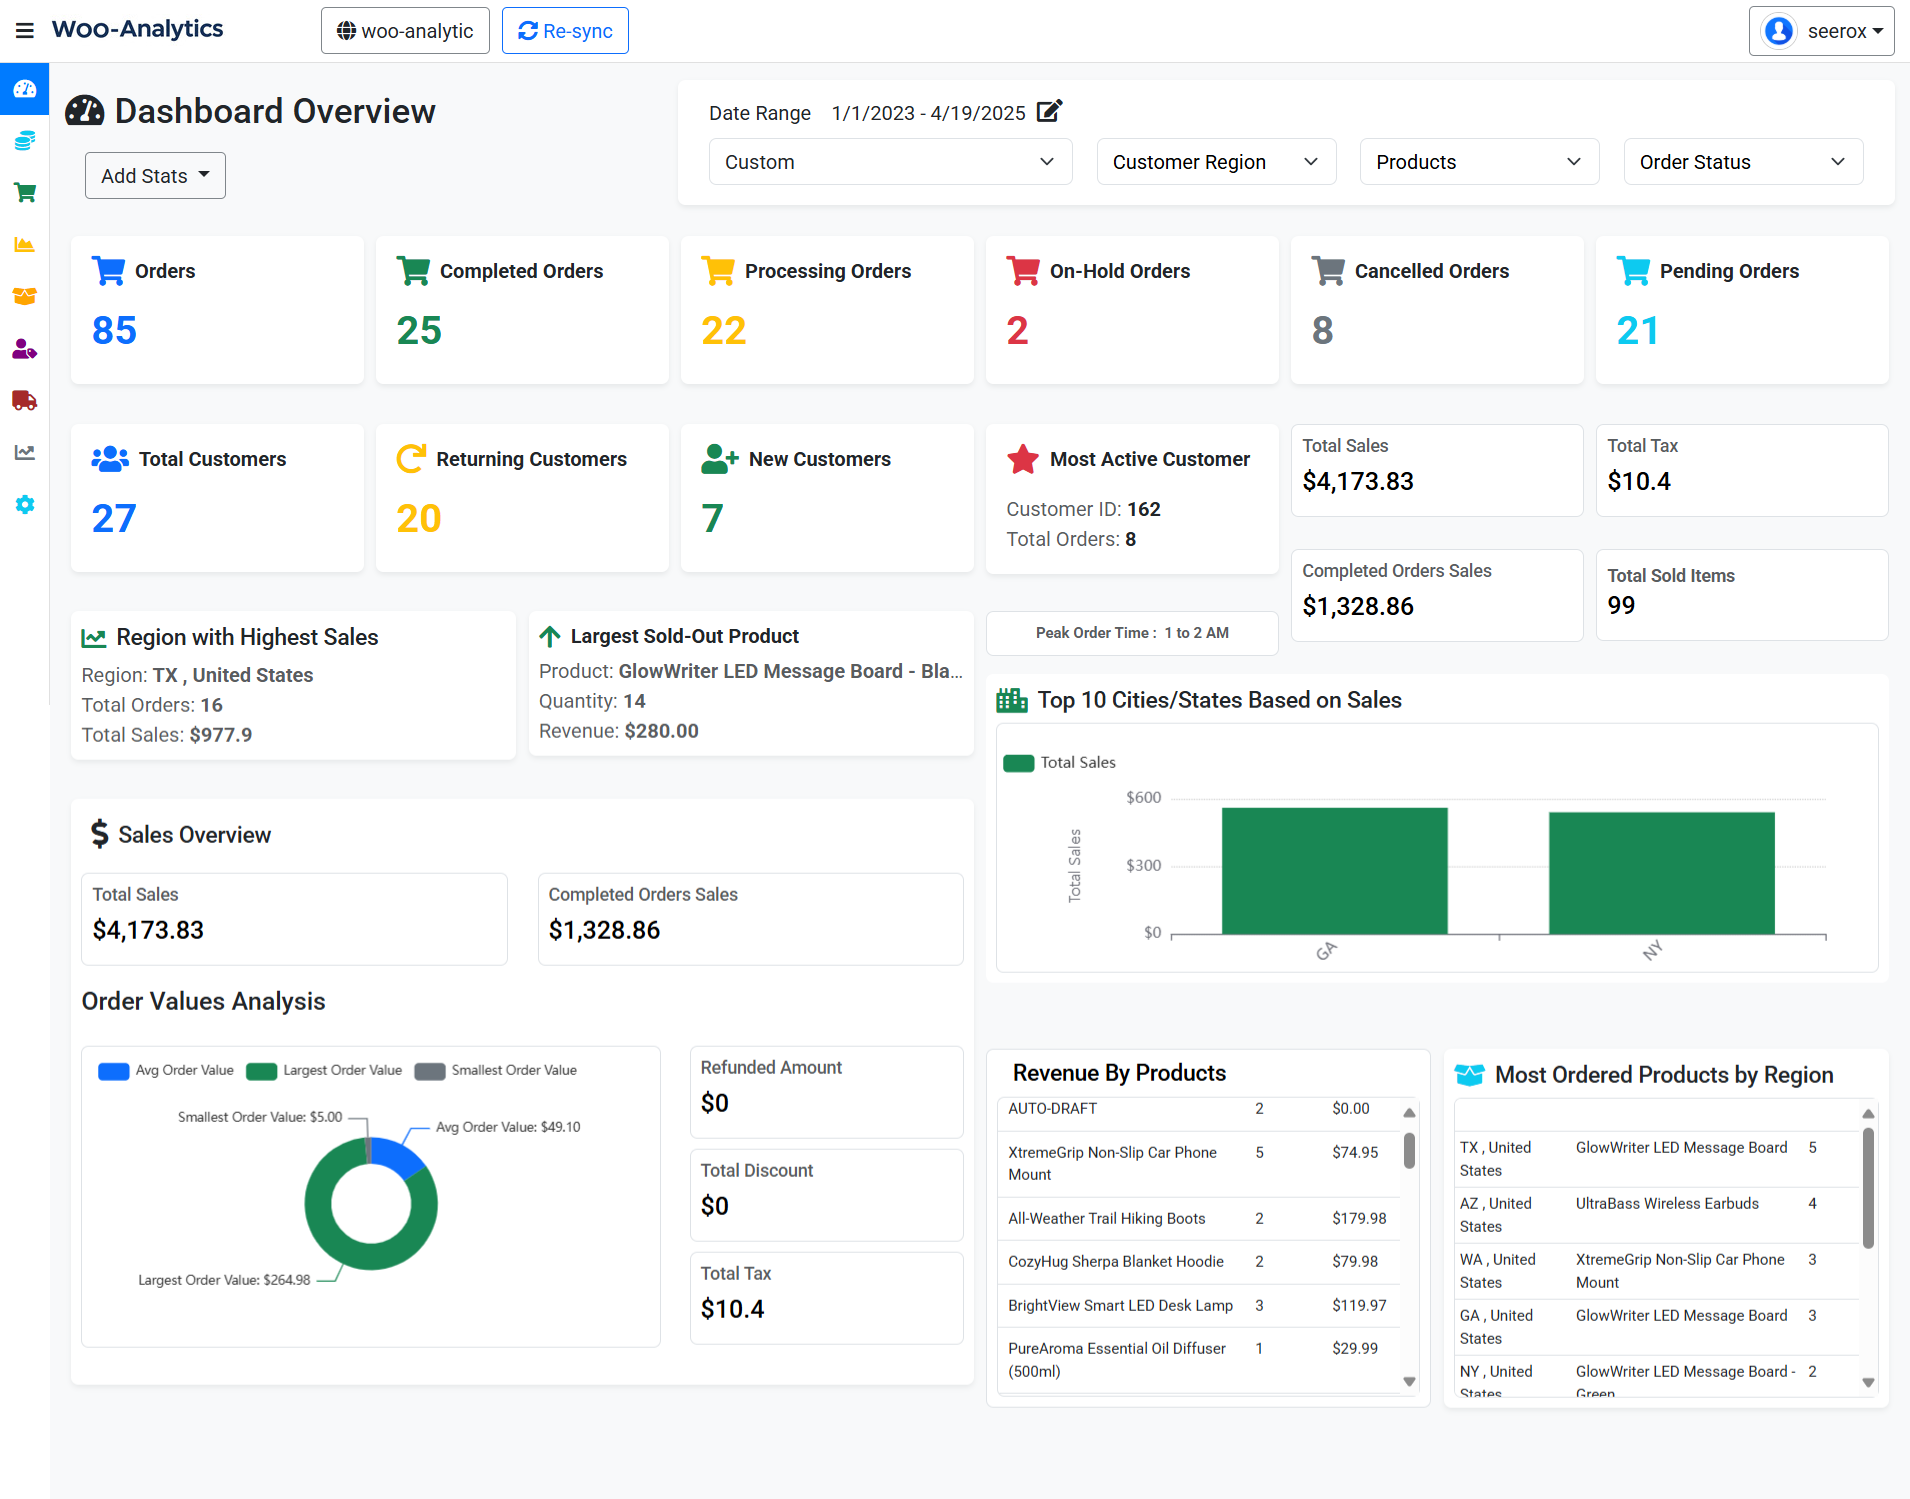1910x1499 pixels.
Task: Open the Customer Region dropdown
Action: point(1216,161)
